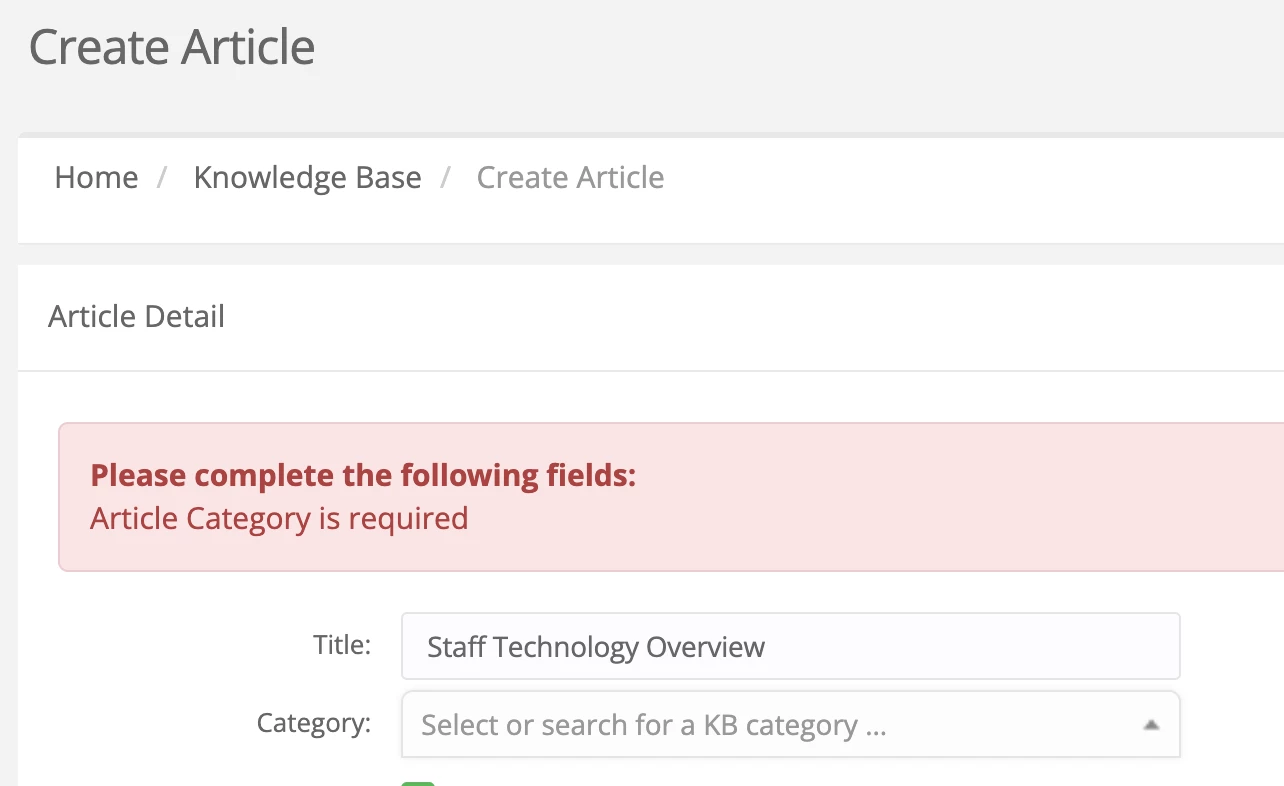Click "Article Category is required" error message
Screen dimensions: 1284x786
tap(279, 519)
